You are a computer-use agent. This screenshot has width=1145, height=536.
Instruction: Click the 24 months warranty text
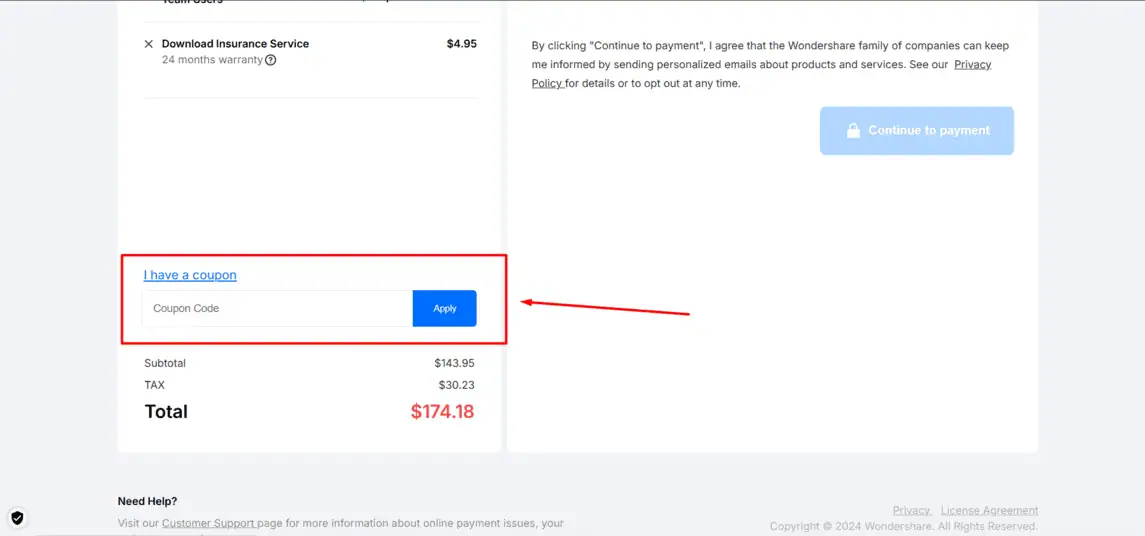pyautogui.click(x=212, y=60)
